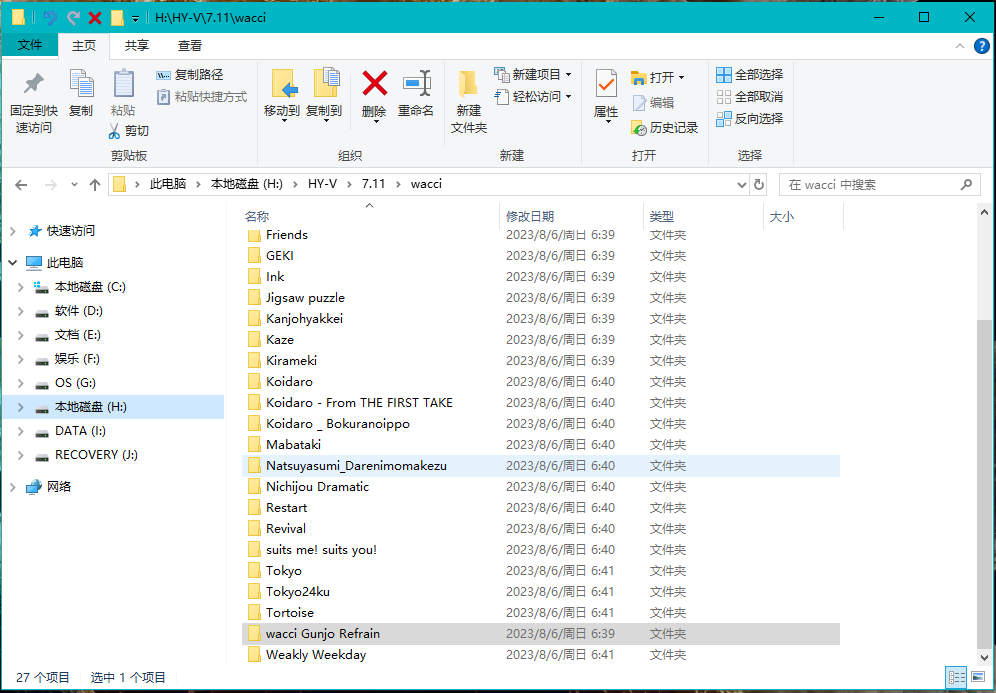Click in the wacci search box

point(869,185)
